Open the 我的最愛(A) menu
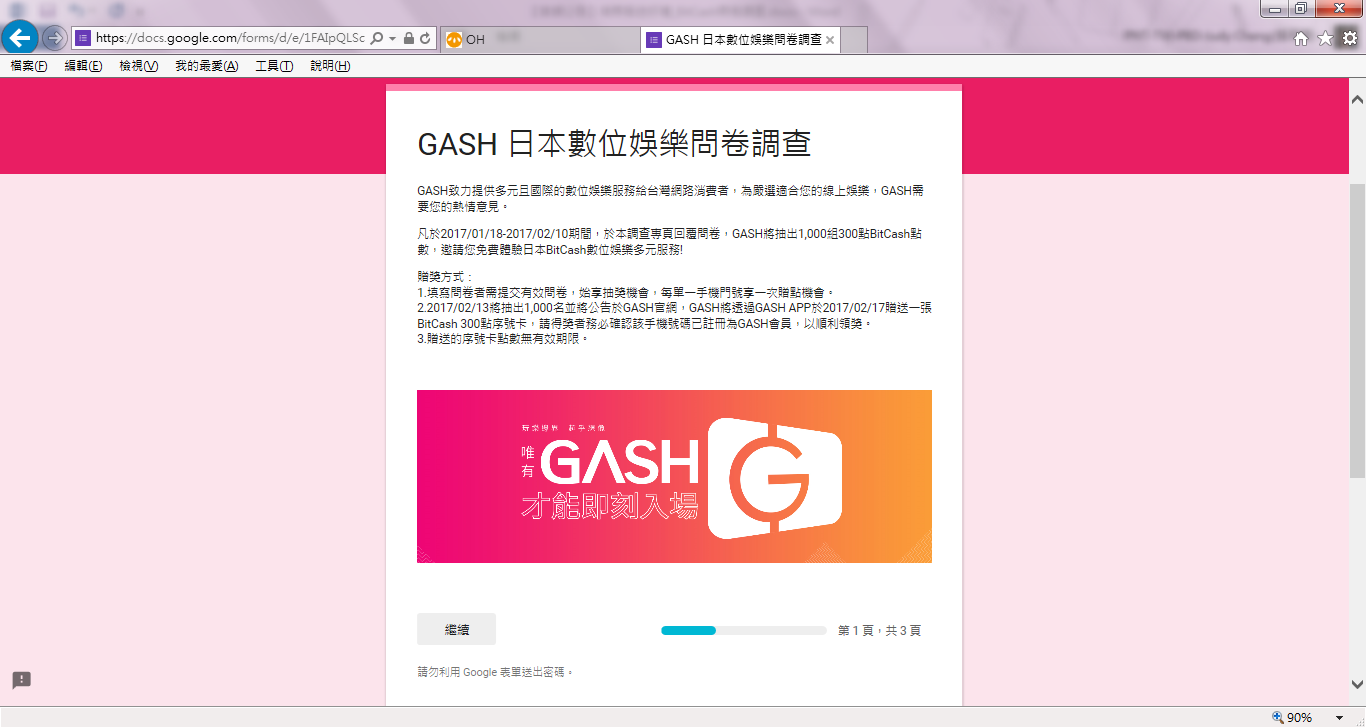This screenshot has height=728, width=1366. [x=206, y=66]
